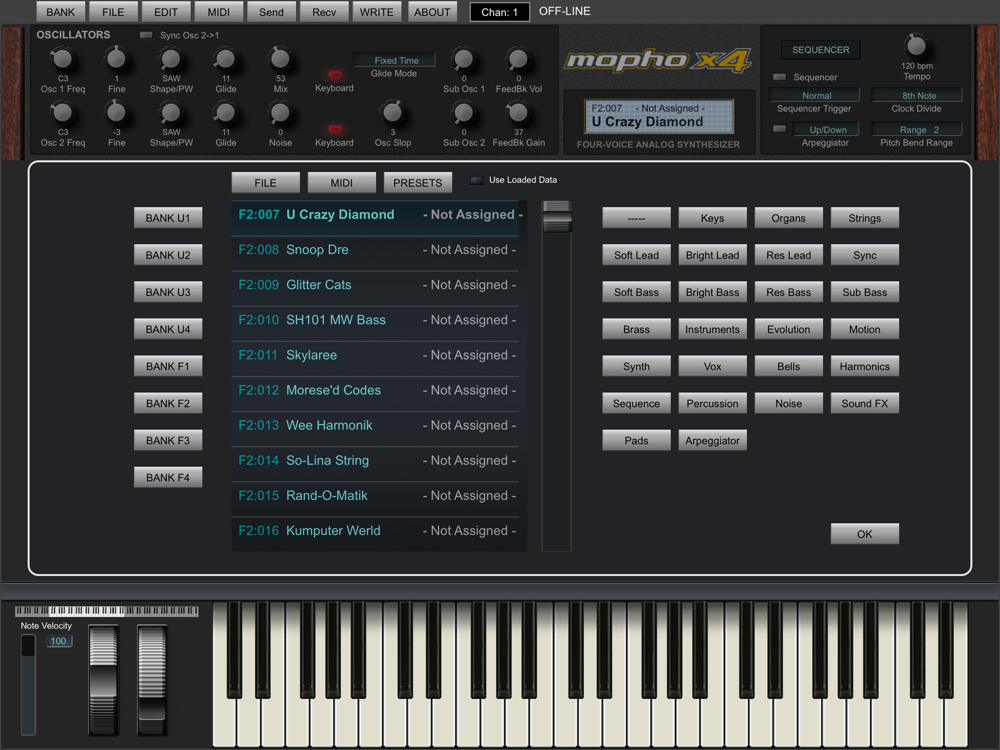Screen dimensions: 1000x750
Task: Toggle Sync Osc 2->1 switch
Action: (146, 35)
